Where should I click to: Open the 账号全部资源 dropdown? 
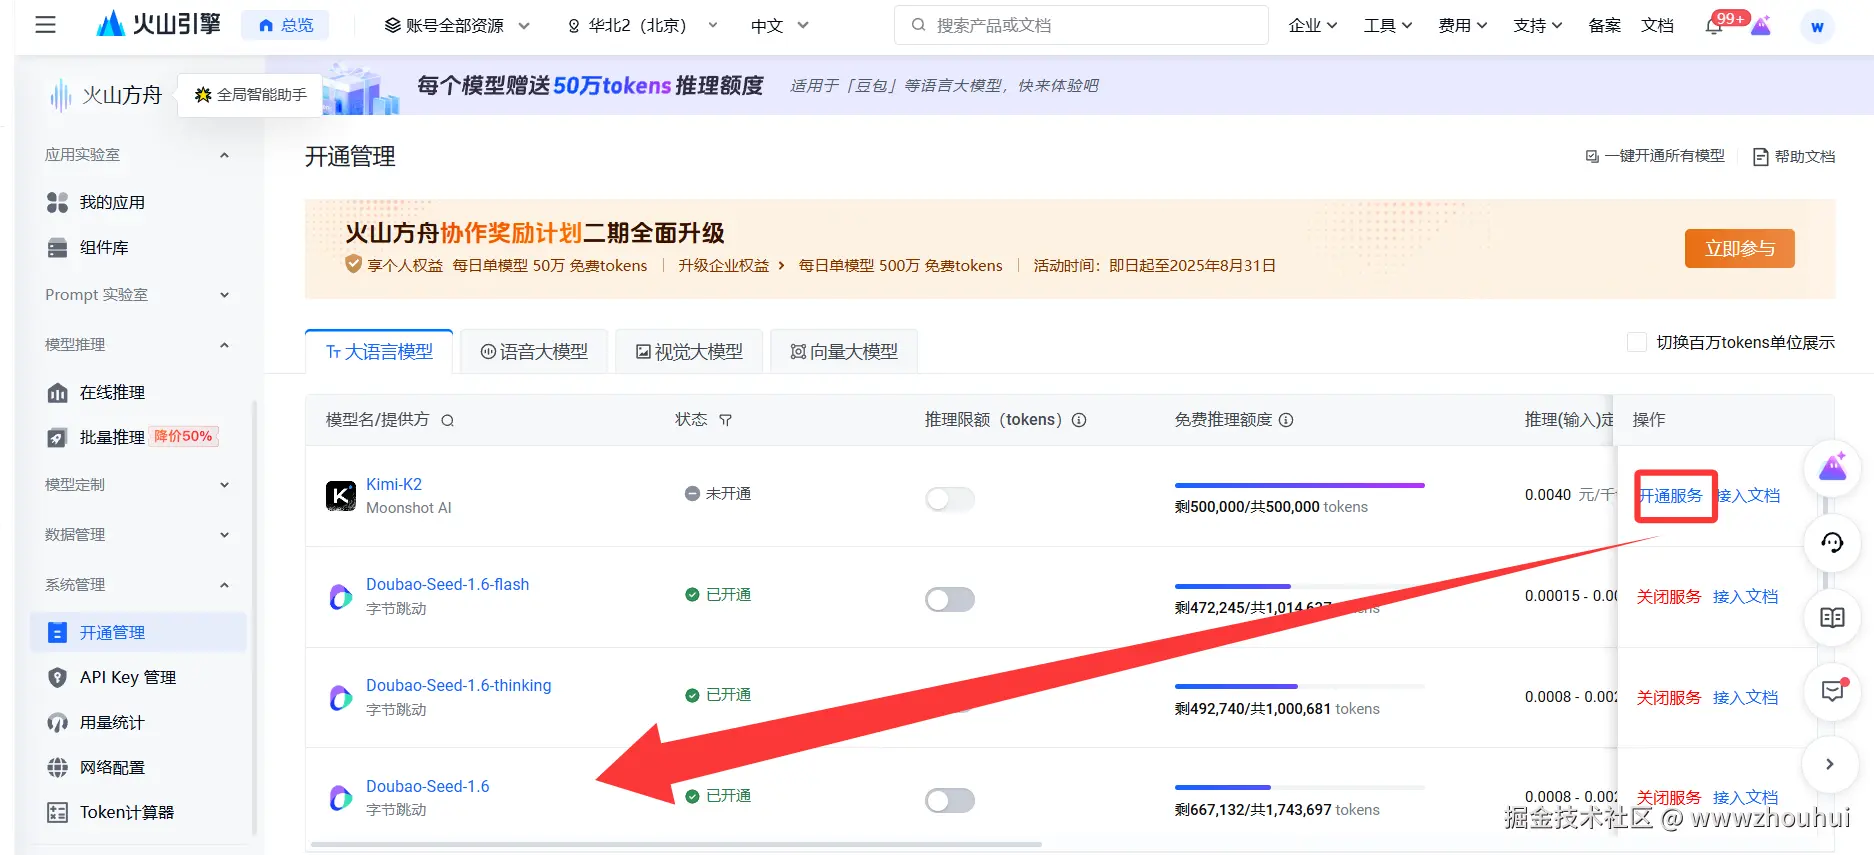(457, 25)
